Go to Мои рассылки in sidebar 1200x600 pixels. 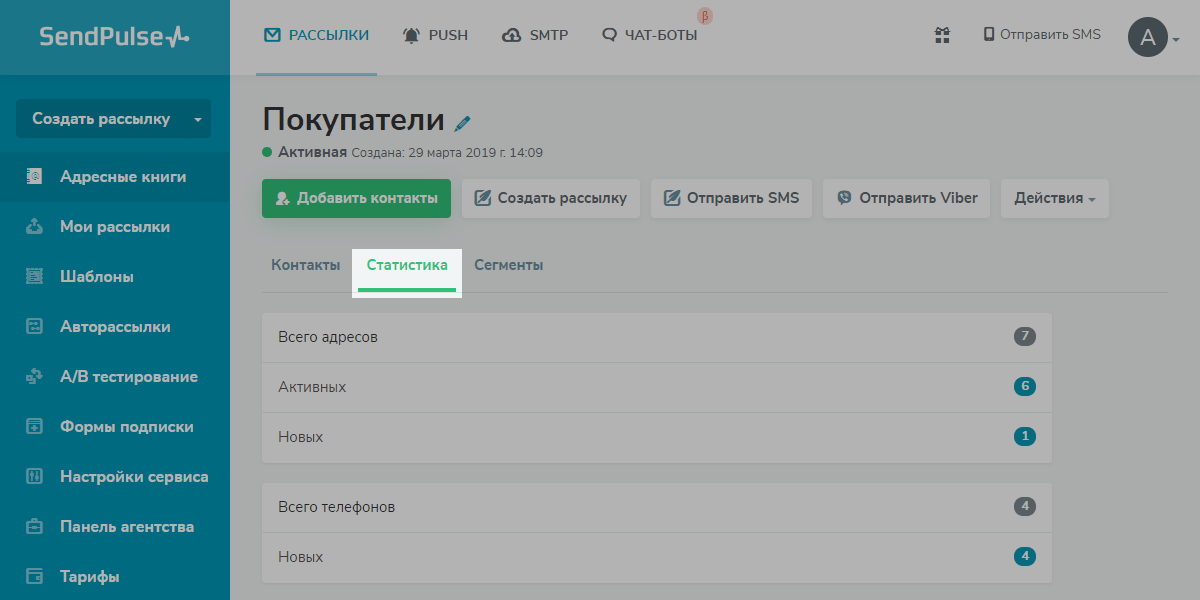(x=114, y=227)
